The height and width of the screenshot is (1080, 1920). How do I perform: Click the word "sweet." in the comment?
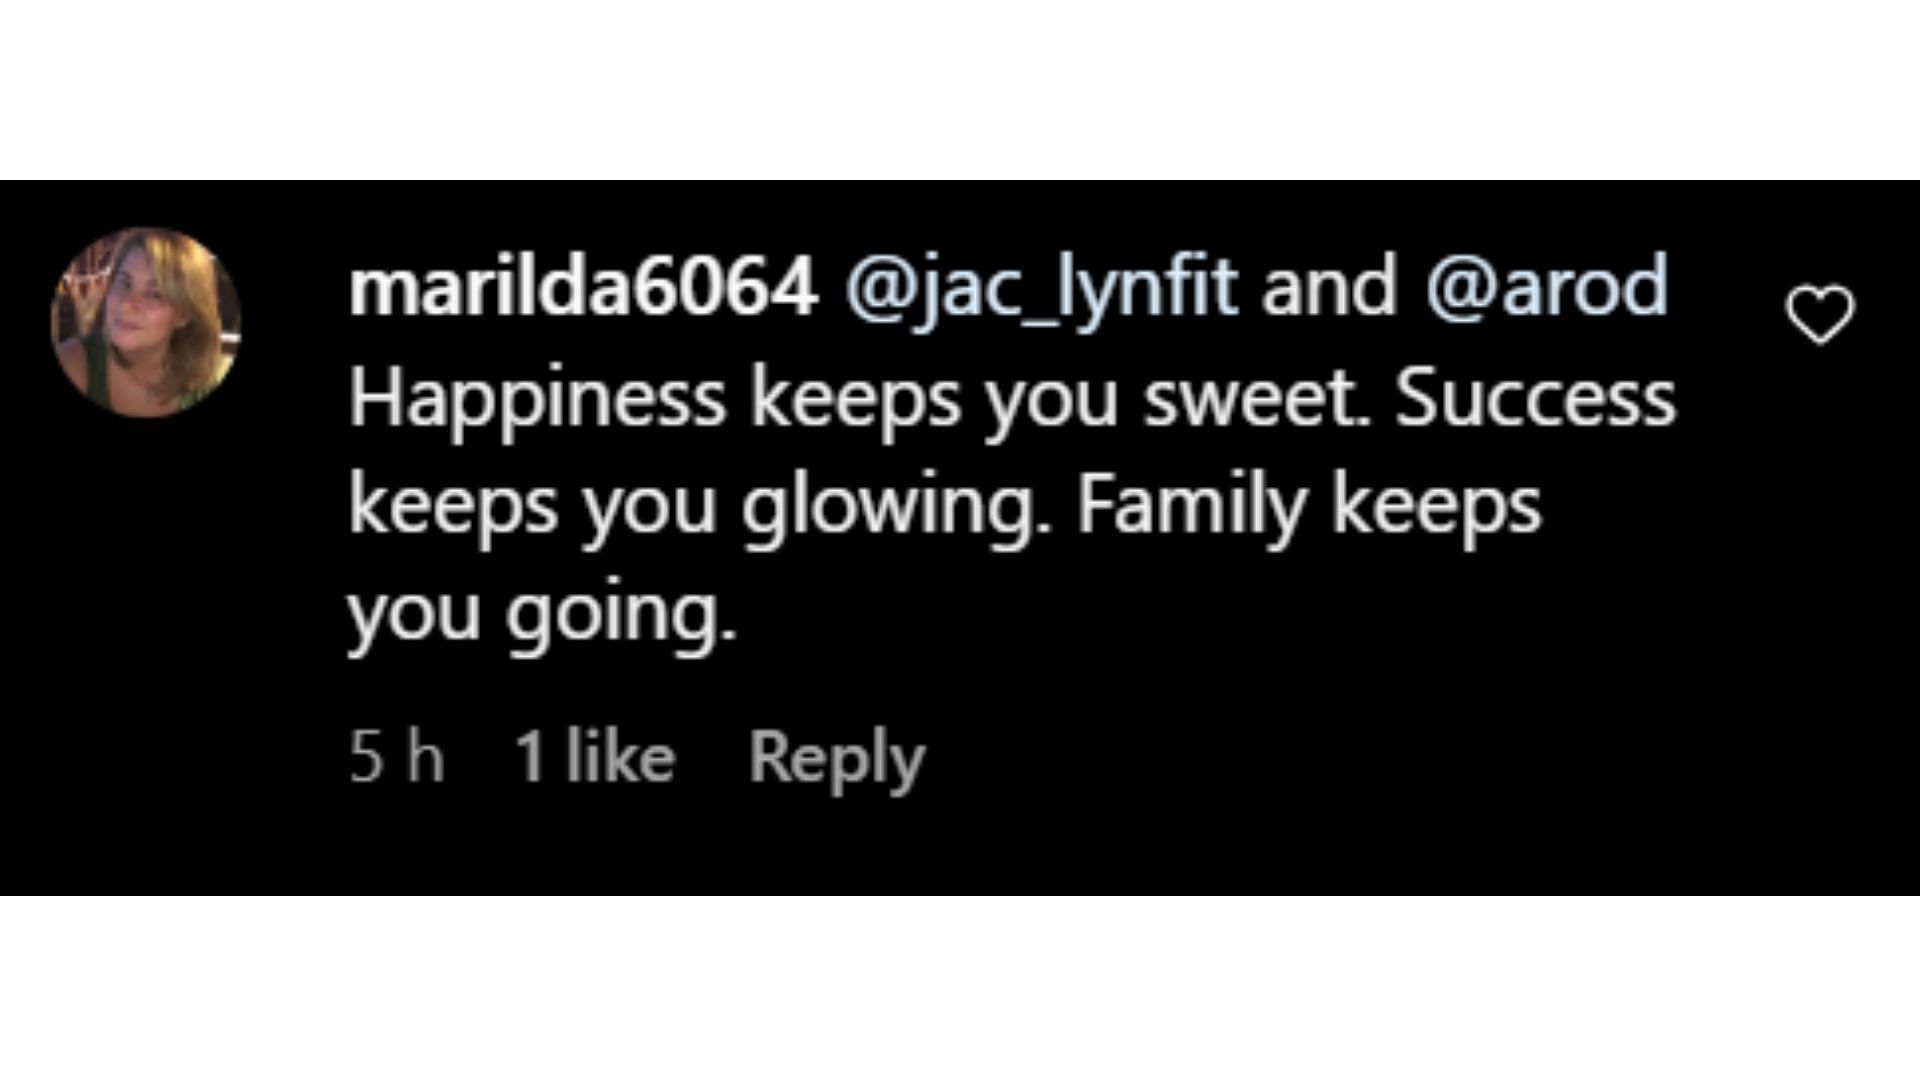tap(1256, 398)
